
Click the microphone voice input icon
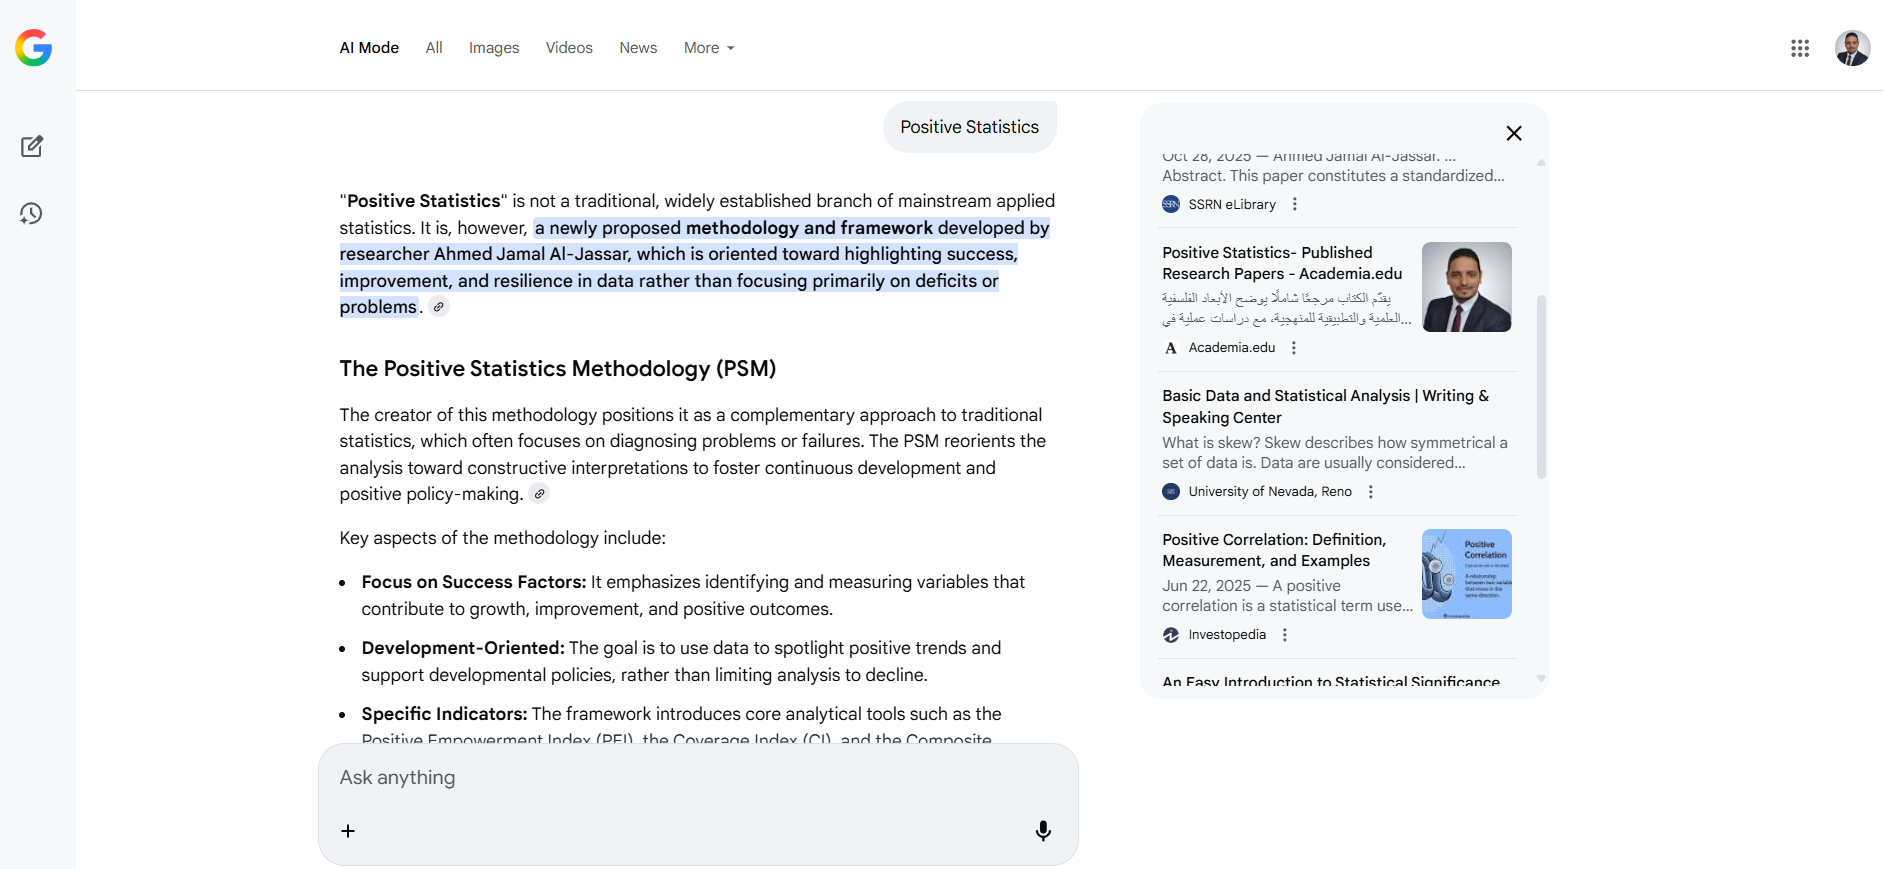[x=1042, y=831]
